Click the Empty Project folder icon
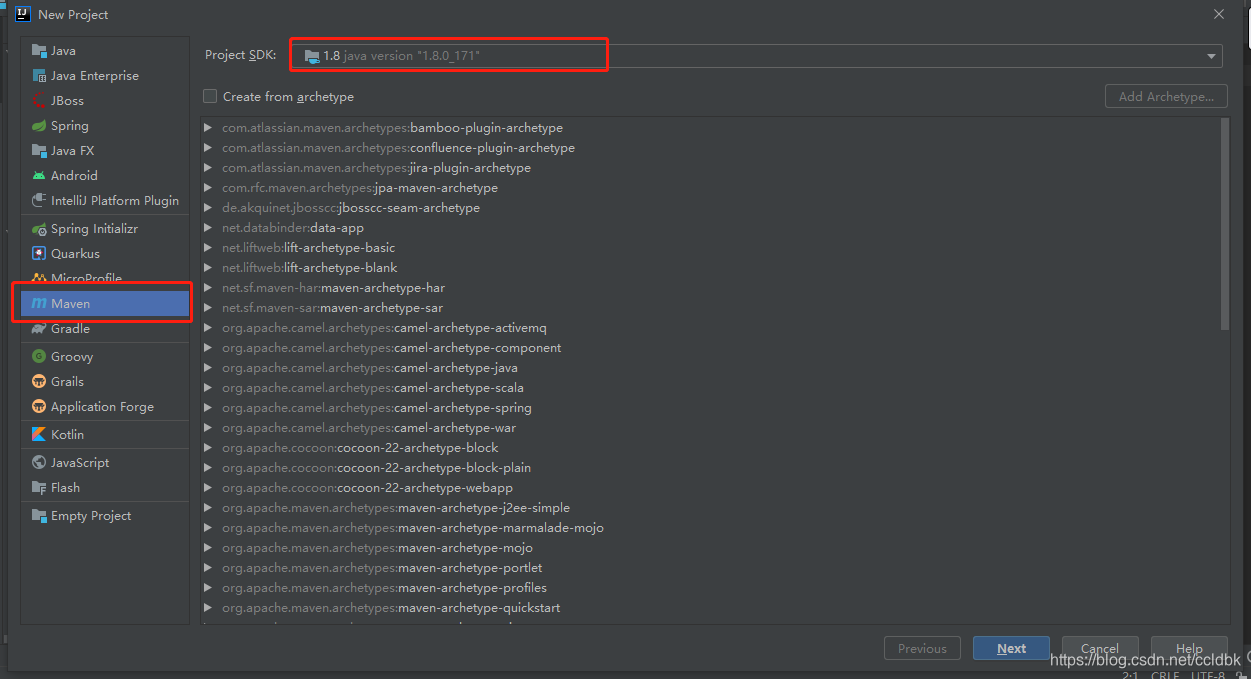Screen dimensions: 1251x679 39,516
